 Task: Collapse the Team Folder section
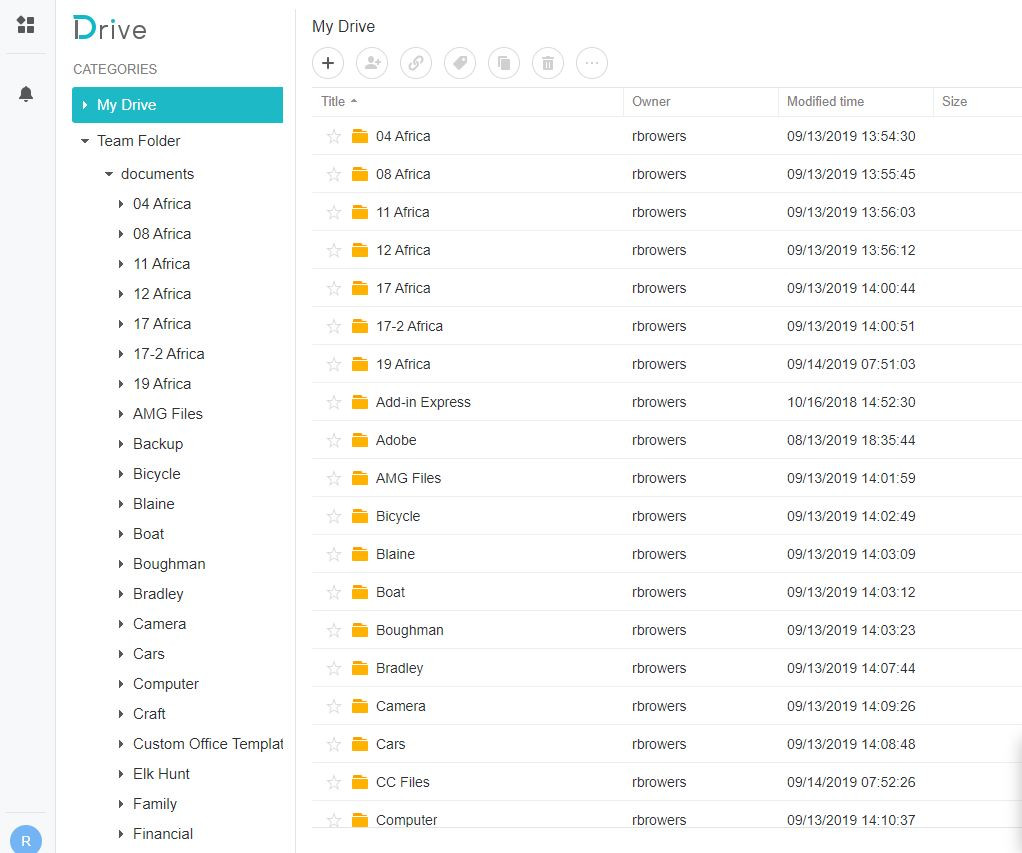[x=84, y=141]
